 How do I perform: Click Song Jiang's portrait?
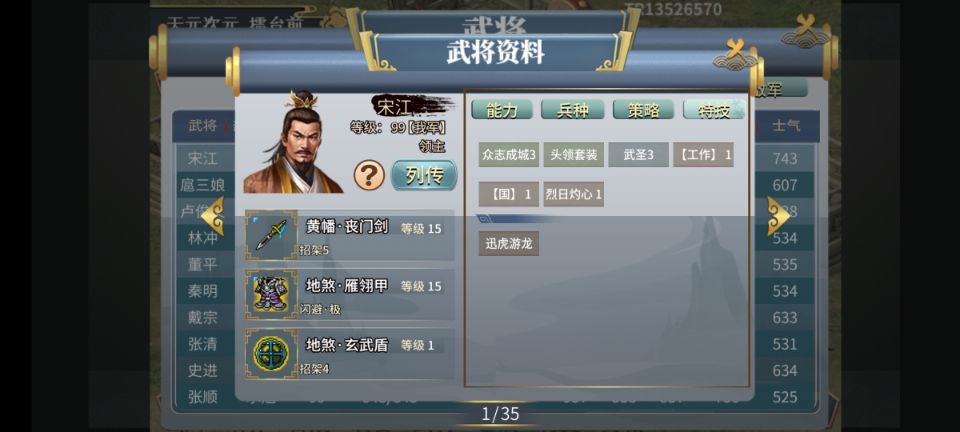pos(293,143)
